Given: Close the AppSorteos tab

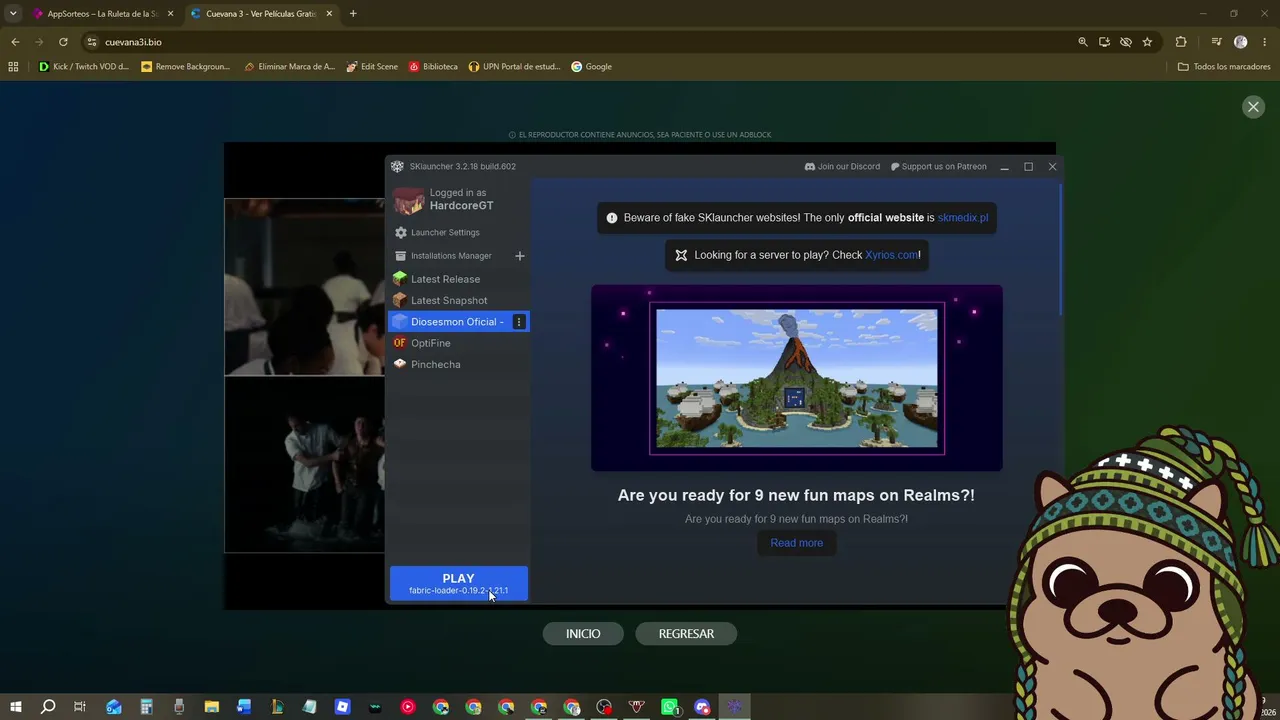Looking at the screenshot, I should [171, 14].
